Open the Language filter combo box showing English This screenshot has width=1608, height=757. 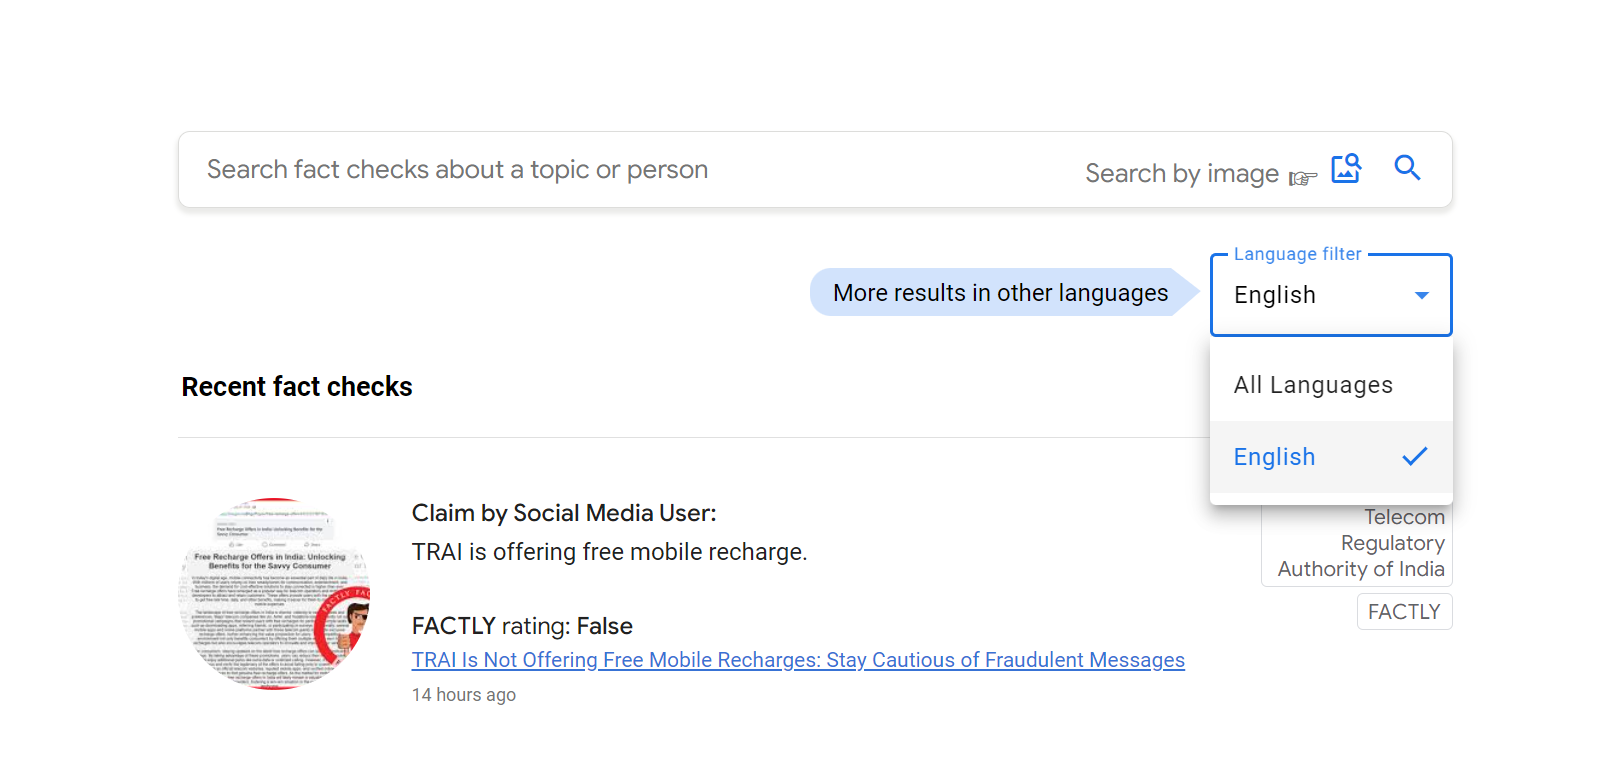[1310, 295]
